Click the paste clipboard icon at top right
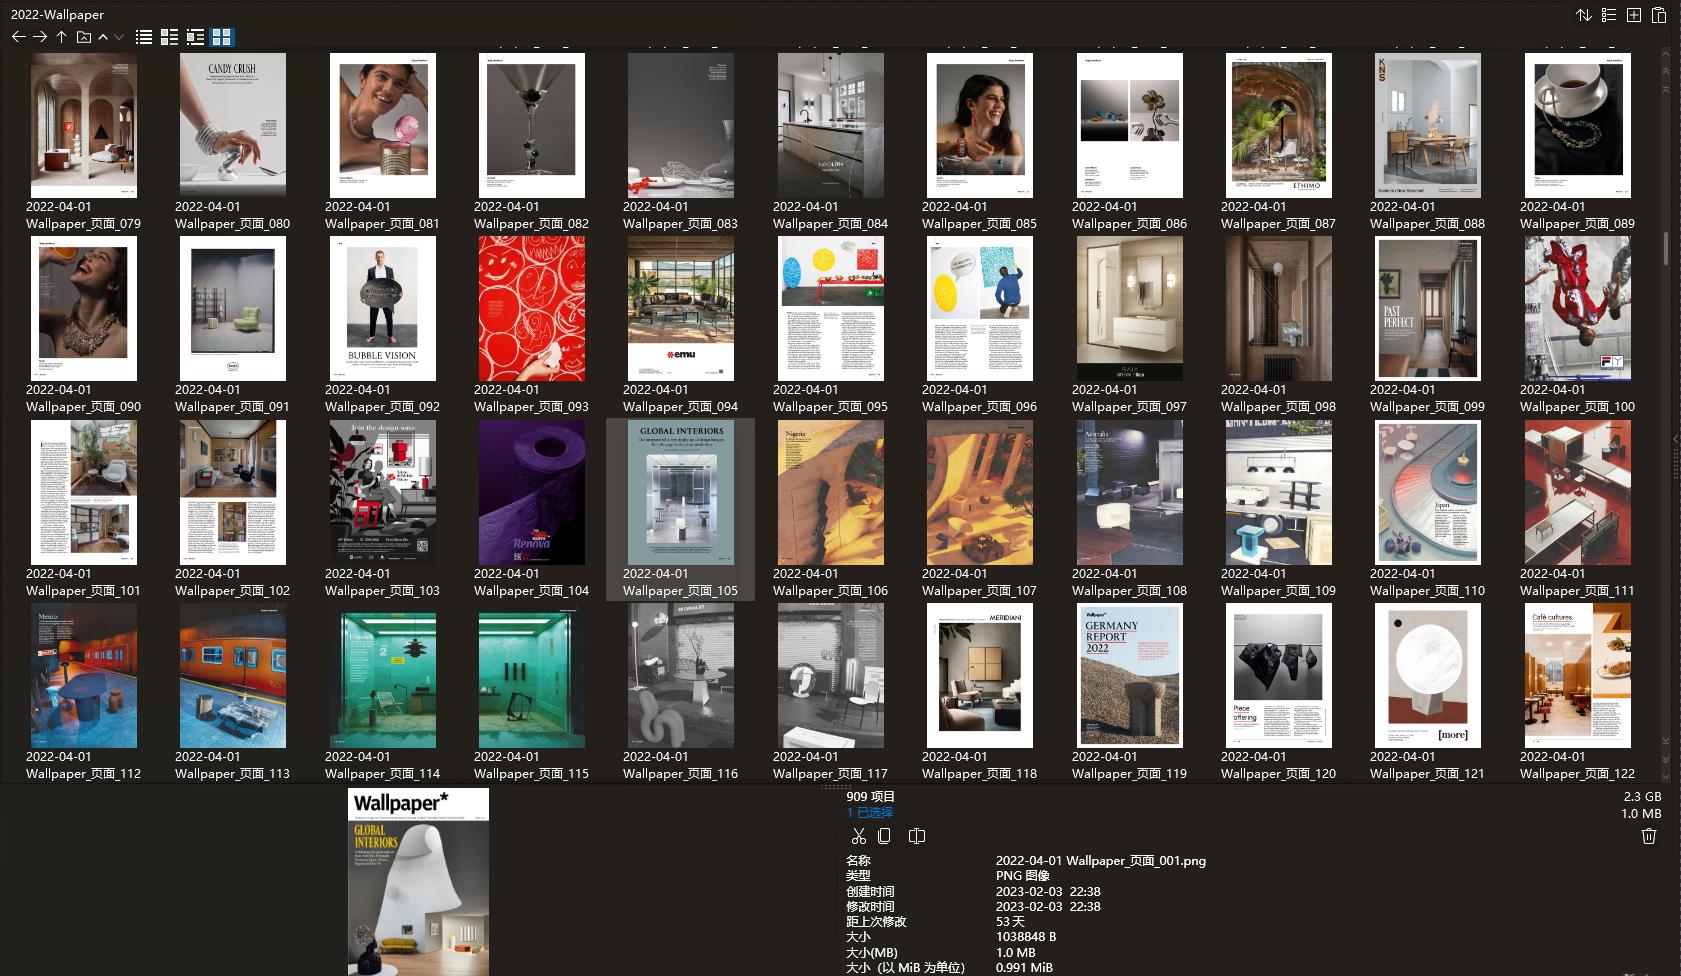Image resolution: width=1681 pixels, height=976 pixels. (1660, 15)
